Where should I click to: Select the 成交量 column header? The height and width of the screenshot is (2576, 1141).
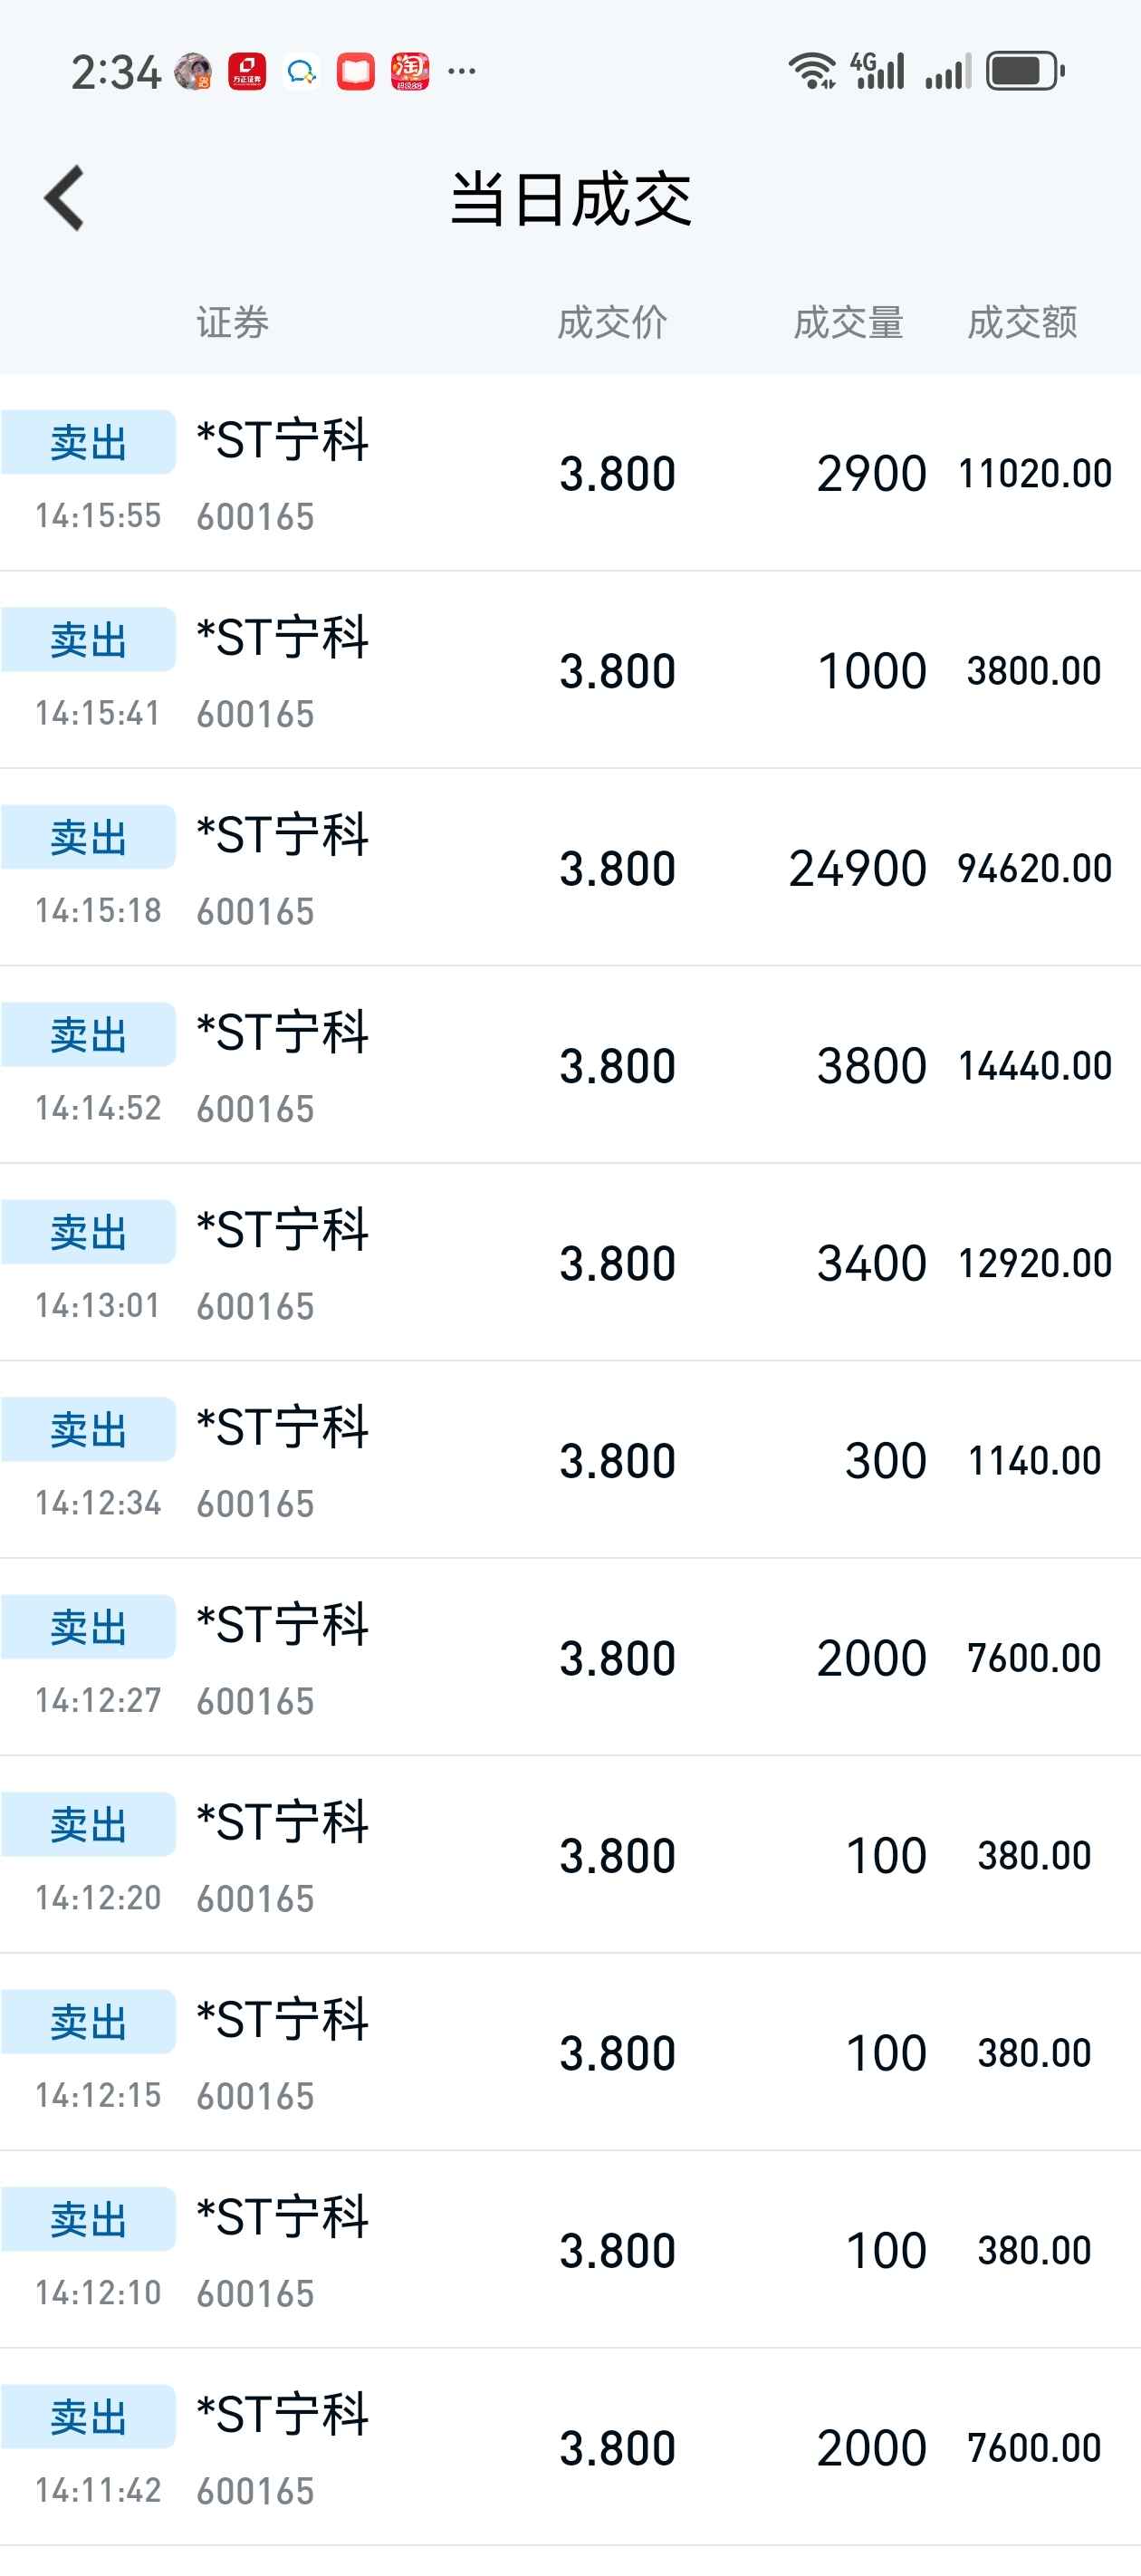[849, 323]
